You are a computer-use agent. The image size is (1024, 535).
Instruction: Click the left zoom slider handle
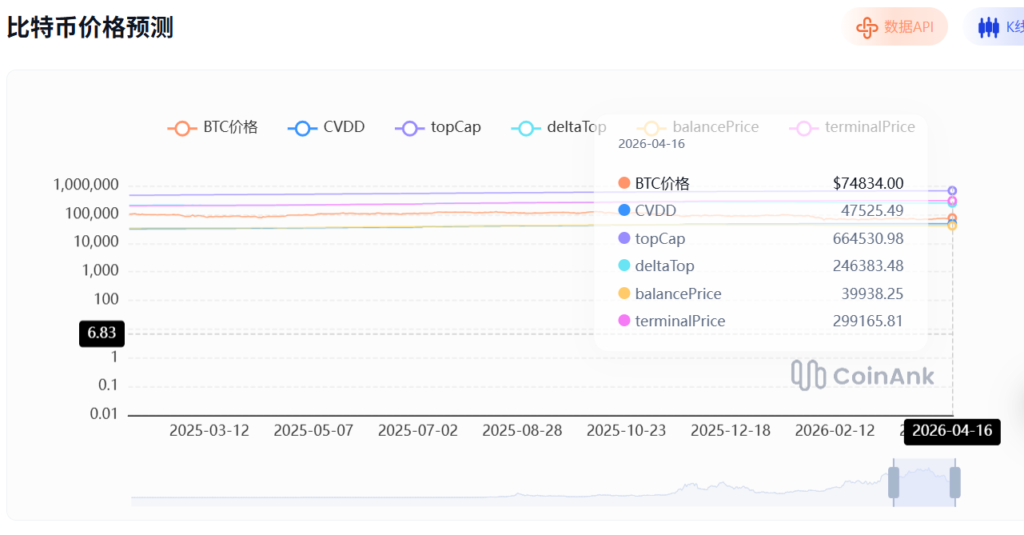click(x=893, y=482)
